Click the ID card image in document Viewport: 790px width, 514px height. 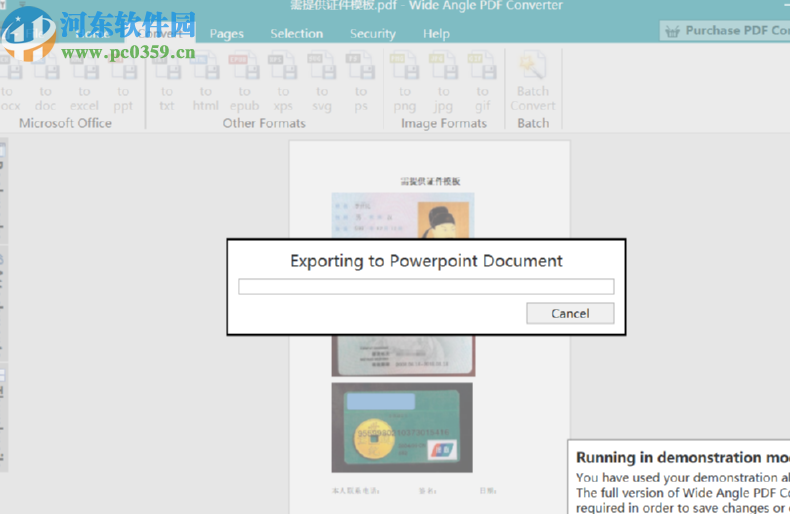403,216
